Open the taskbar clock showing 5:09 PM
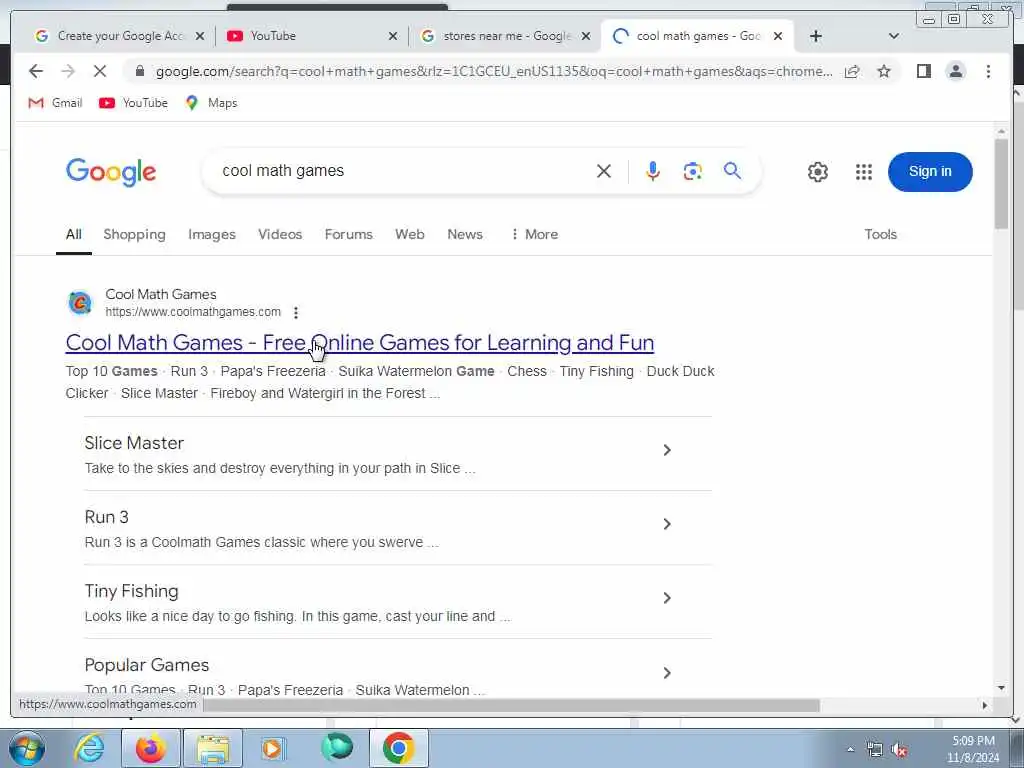 pyautogui.click(x=973, y=749)
